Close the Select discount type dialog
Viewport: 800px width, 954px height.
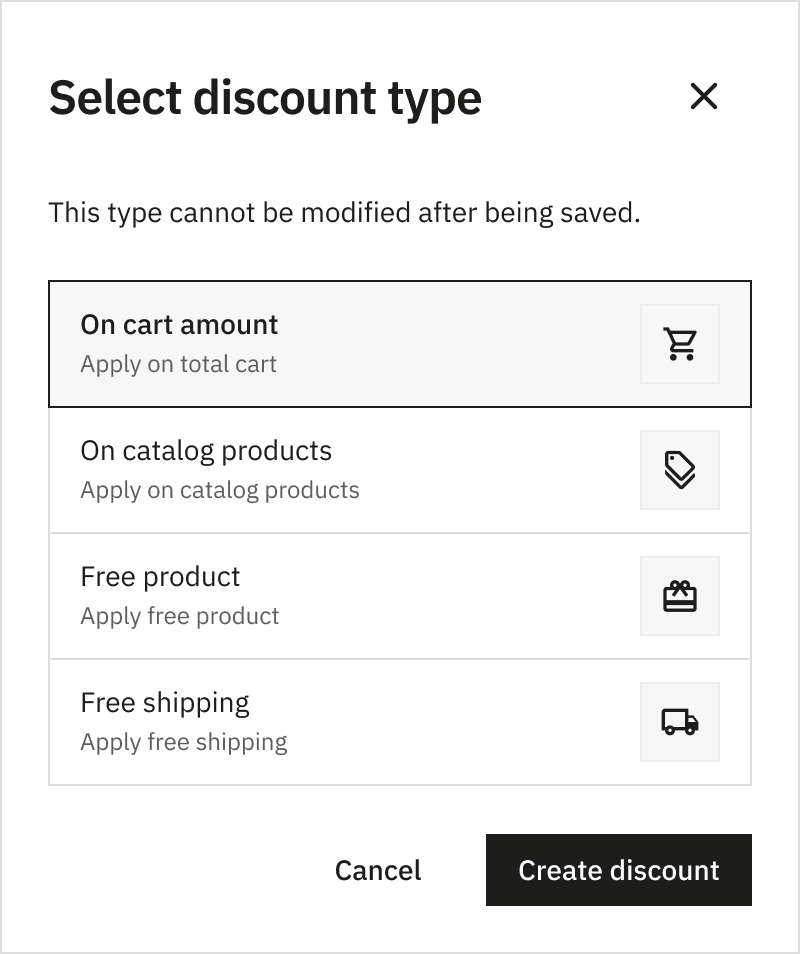click(704, 97)
